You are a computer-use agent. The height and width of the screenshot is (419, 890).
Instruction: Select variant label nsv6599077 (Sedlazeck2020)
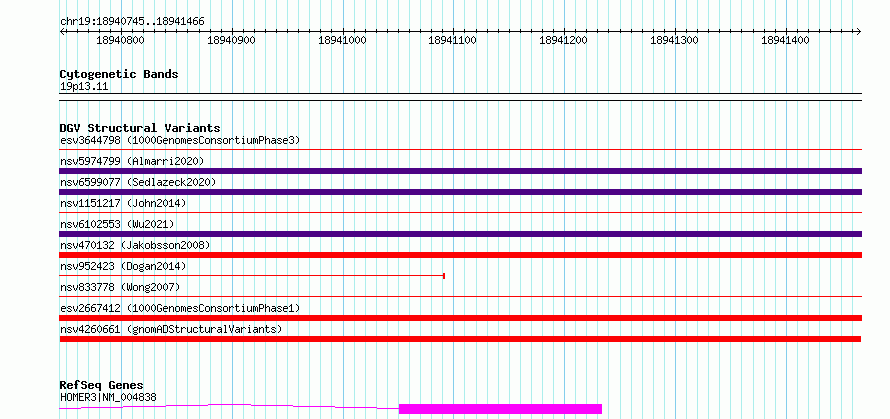point(138,182)
